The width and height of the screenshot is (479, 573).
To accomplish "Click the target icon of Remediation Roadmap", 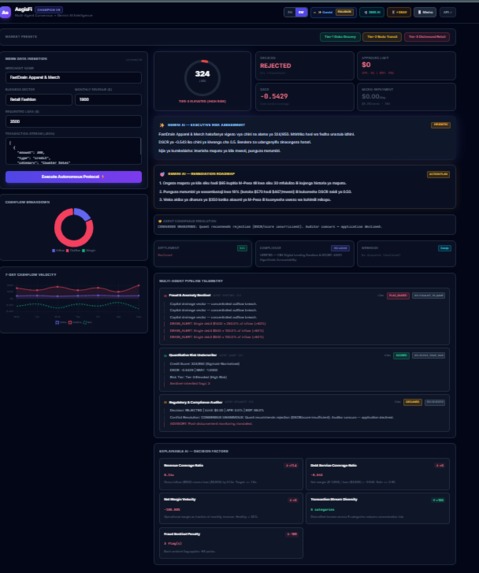I will point(162,174).
